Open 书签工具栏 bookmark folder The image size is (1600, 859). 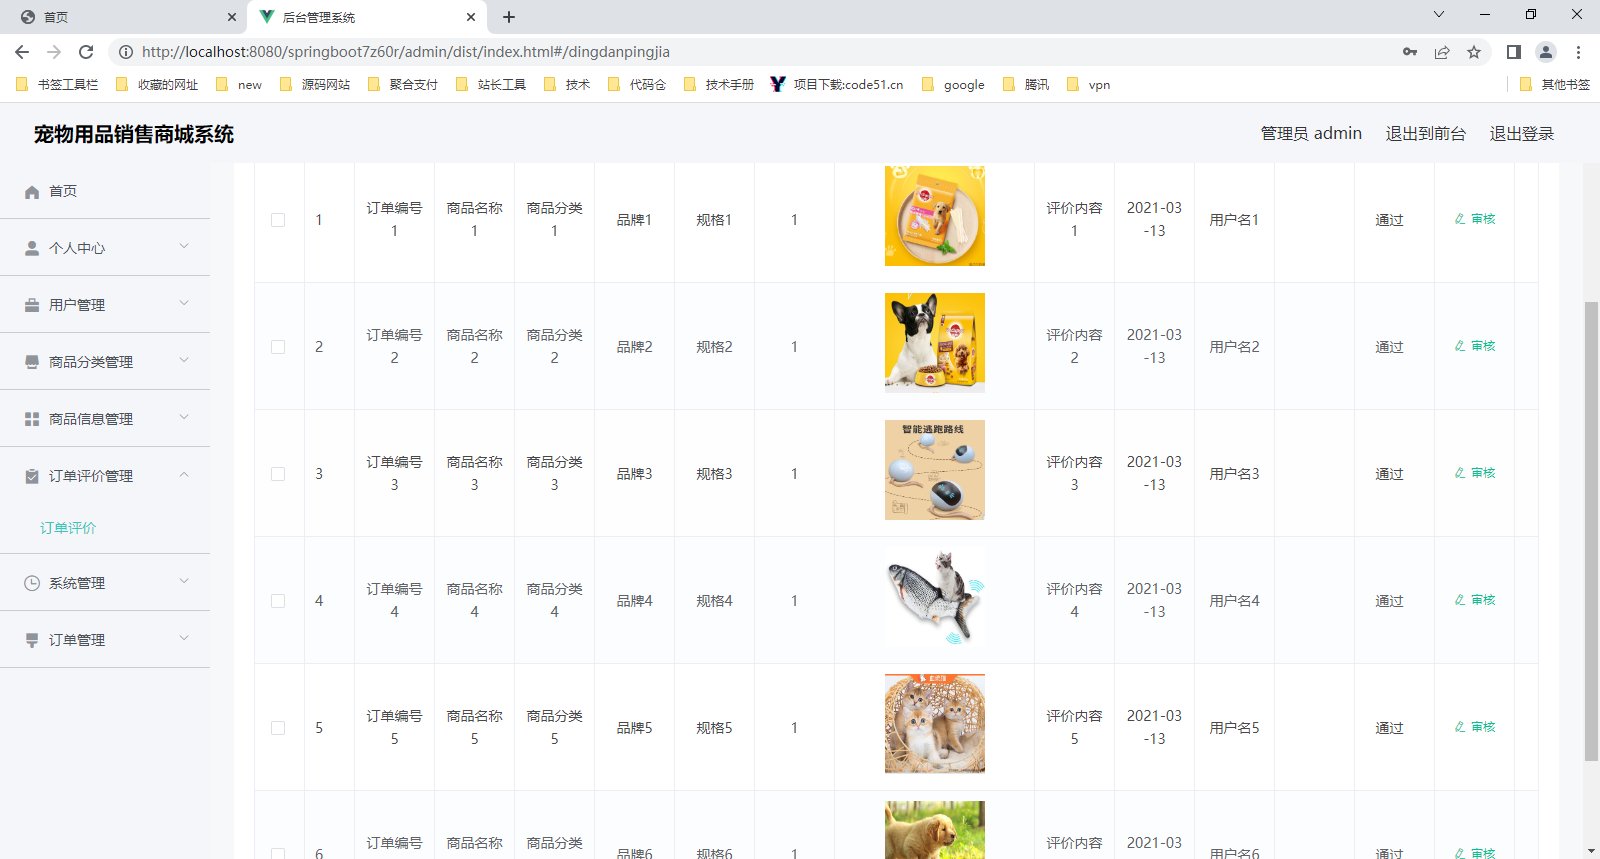(x=57, y=85)
